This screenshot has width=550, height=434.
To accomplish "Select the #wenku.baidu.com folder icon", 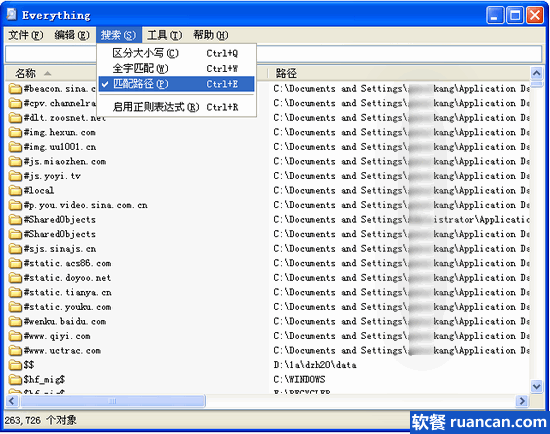I will tap(15, 321).
